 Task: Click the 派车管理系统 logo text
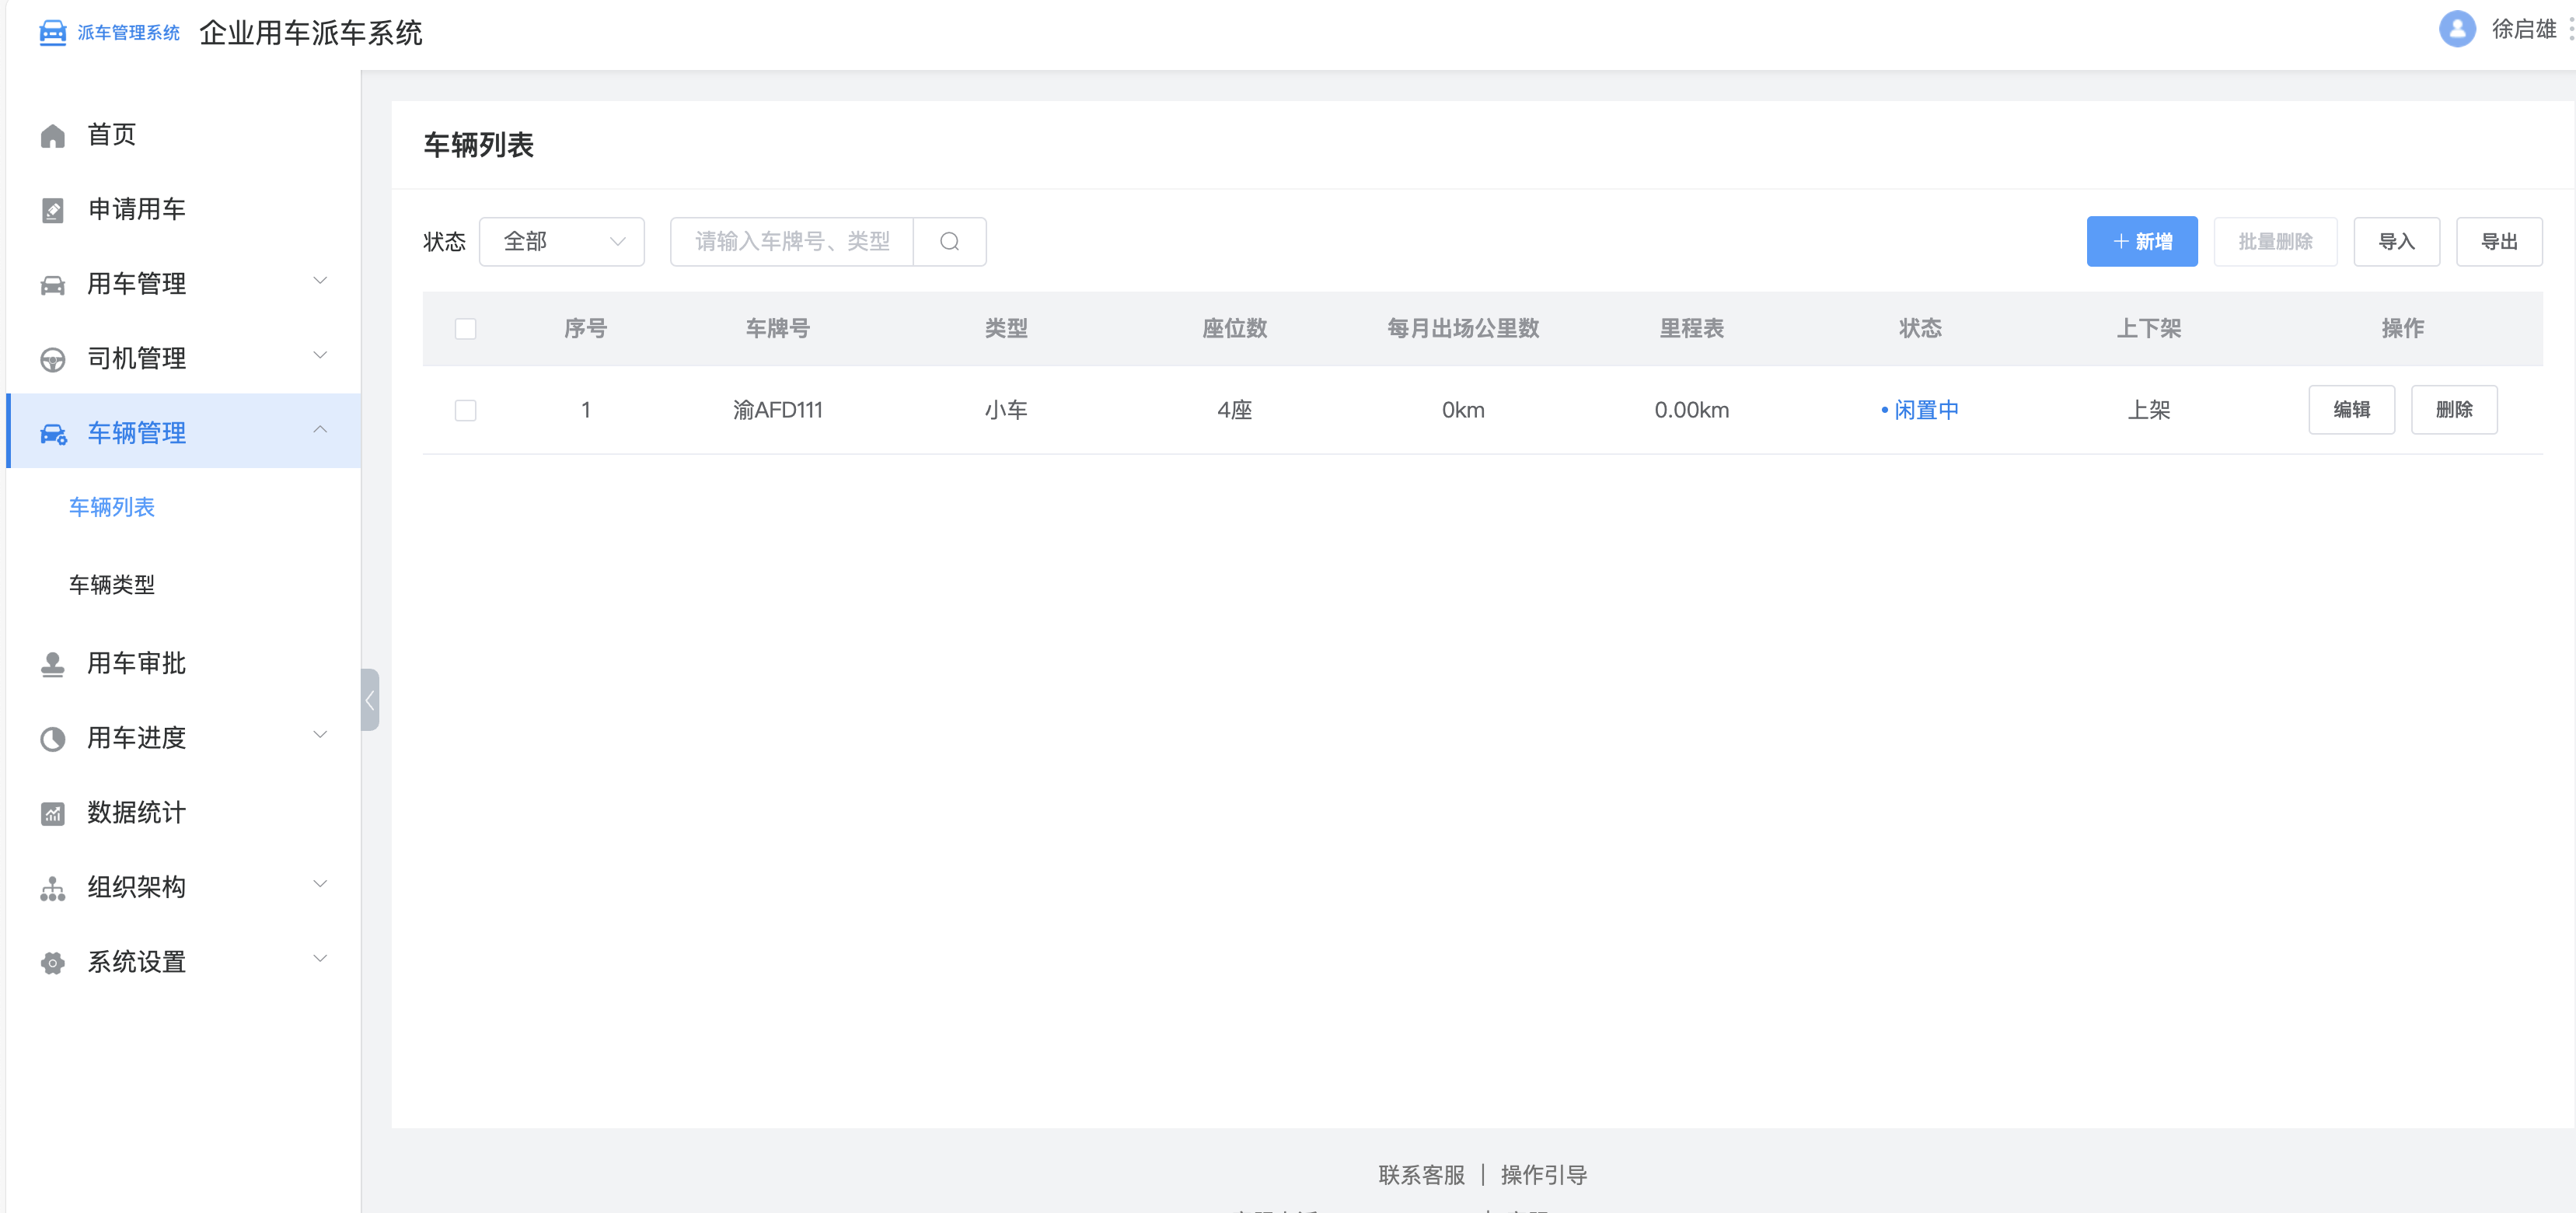(128, 33)
